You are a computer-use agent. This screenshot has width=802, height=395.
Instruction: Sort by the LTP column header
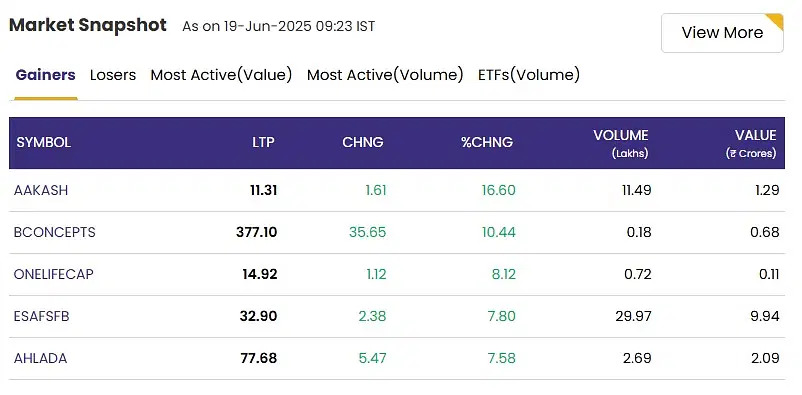[263, 142]
